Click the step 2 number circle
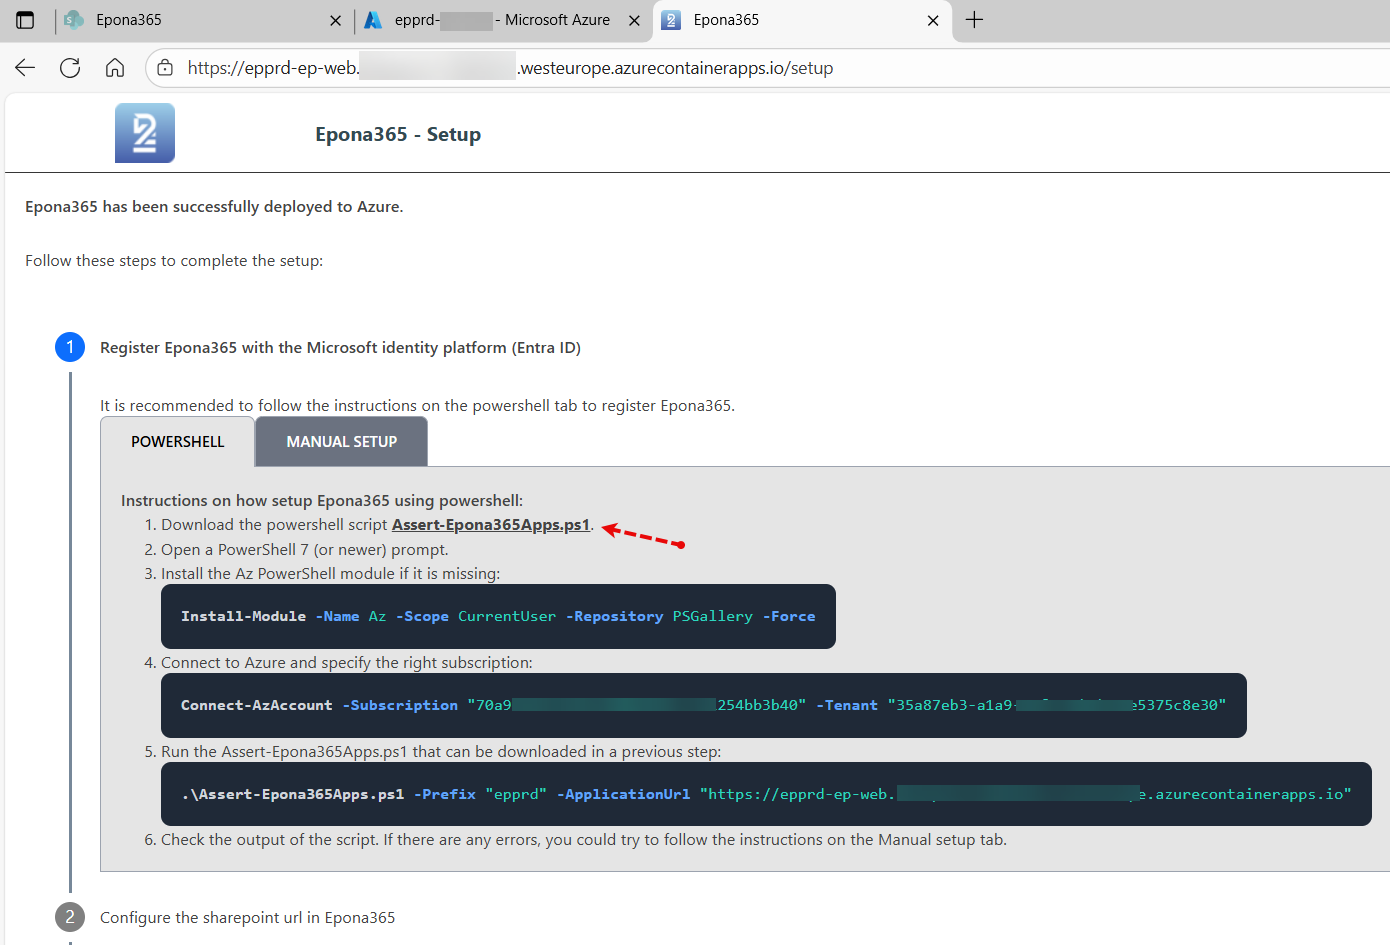The image size is (1390, 945). pyautogui.click(x=70, y=917)
